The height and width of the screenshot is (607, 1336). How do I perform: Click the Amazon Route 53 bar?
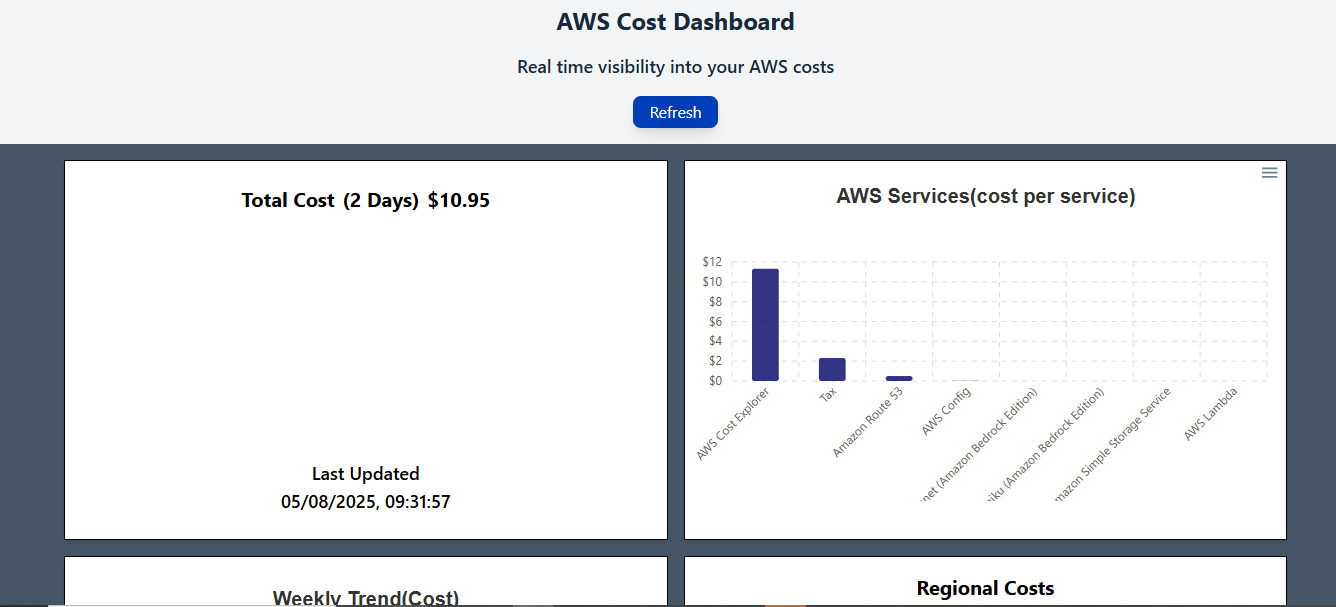pos(899,378)
